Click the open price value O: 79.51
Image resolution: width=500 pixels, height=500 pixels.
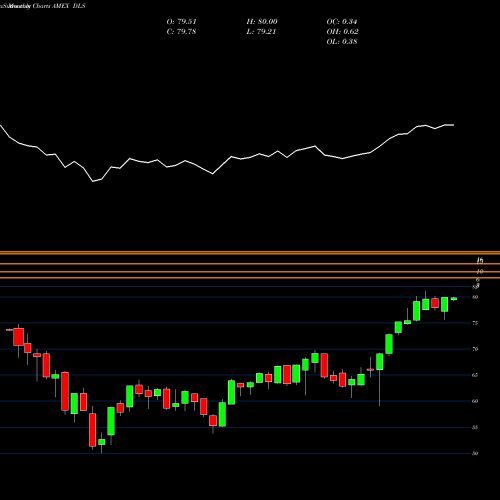click(182, 22)
